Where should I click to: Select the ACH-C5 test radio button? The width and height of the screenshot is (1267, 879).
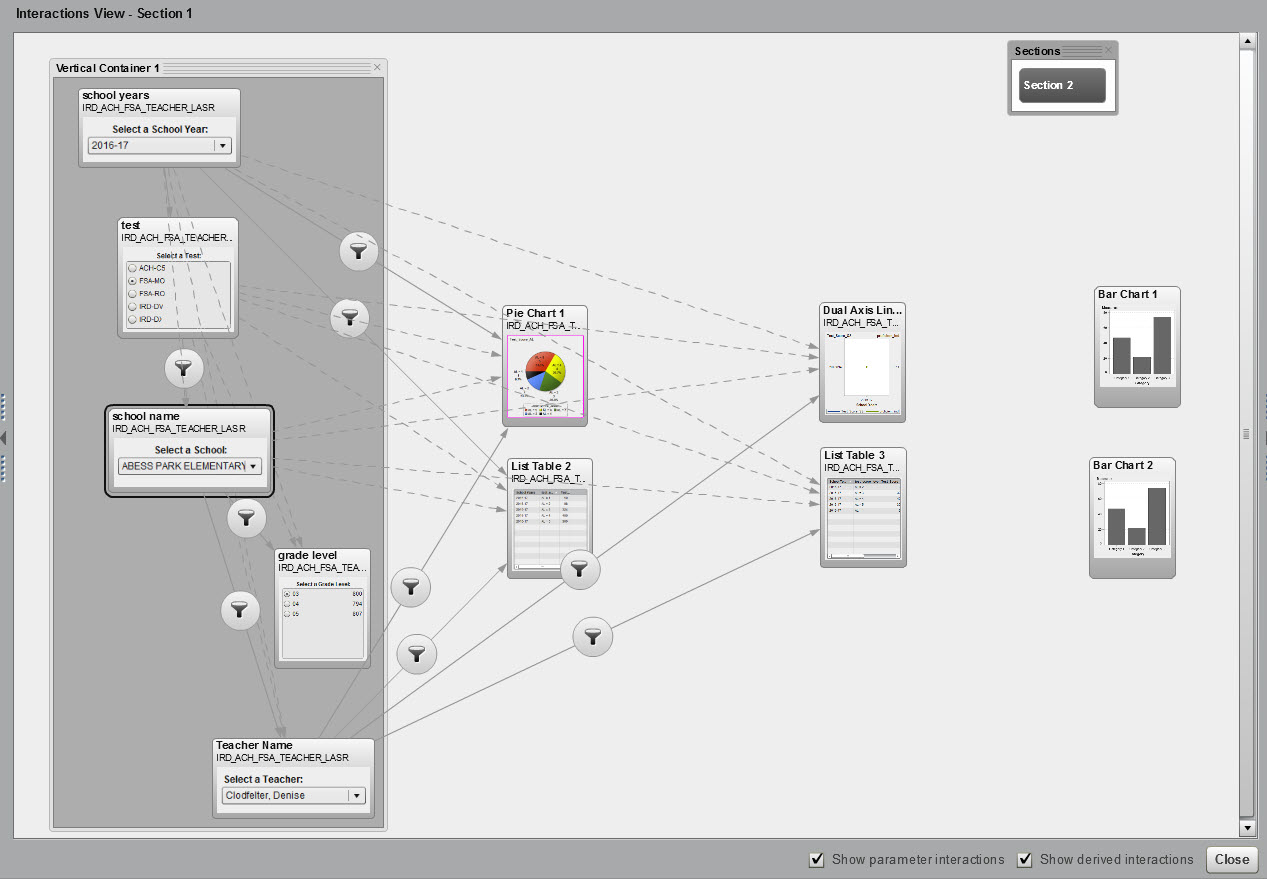point(131,267)
